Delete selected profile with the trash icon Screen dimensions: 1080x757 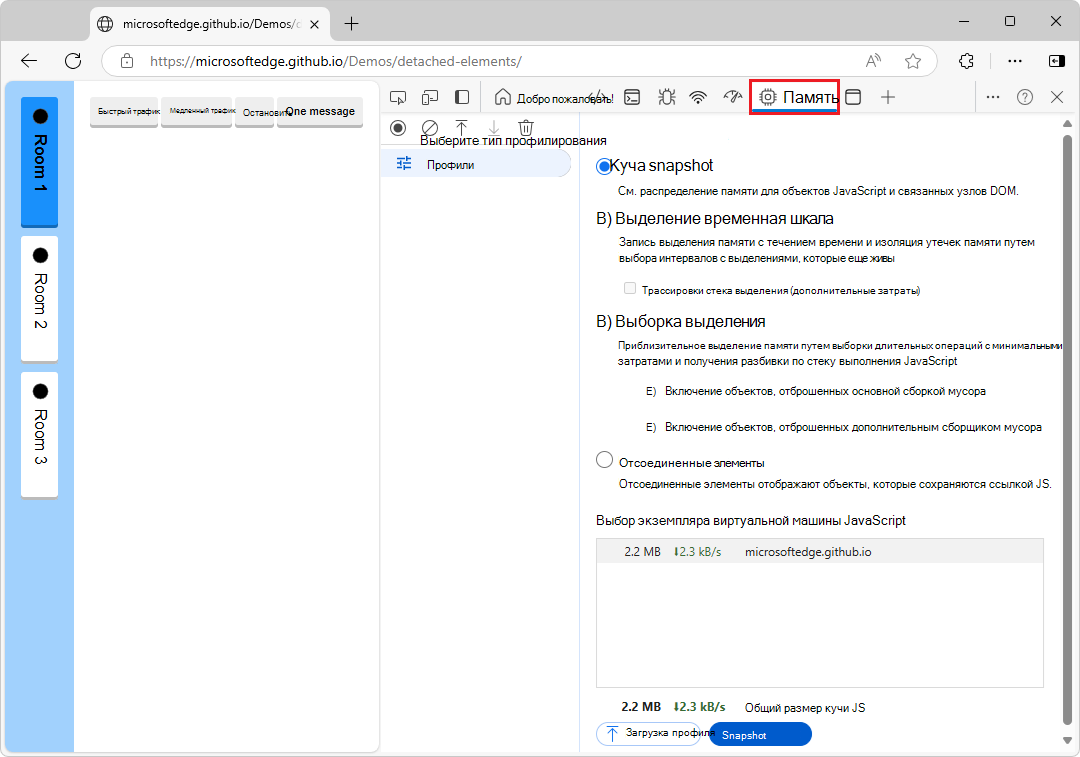coord(525,128)
